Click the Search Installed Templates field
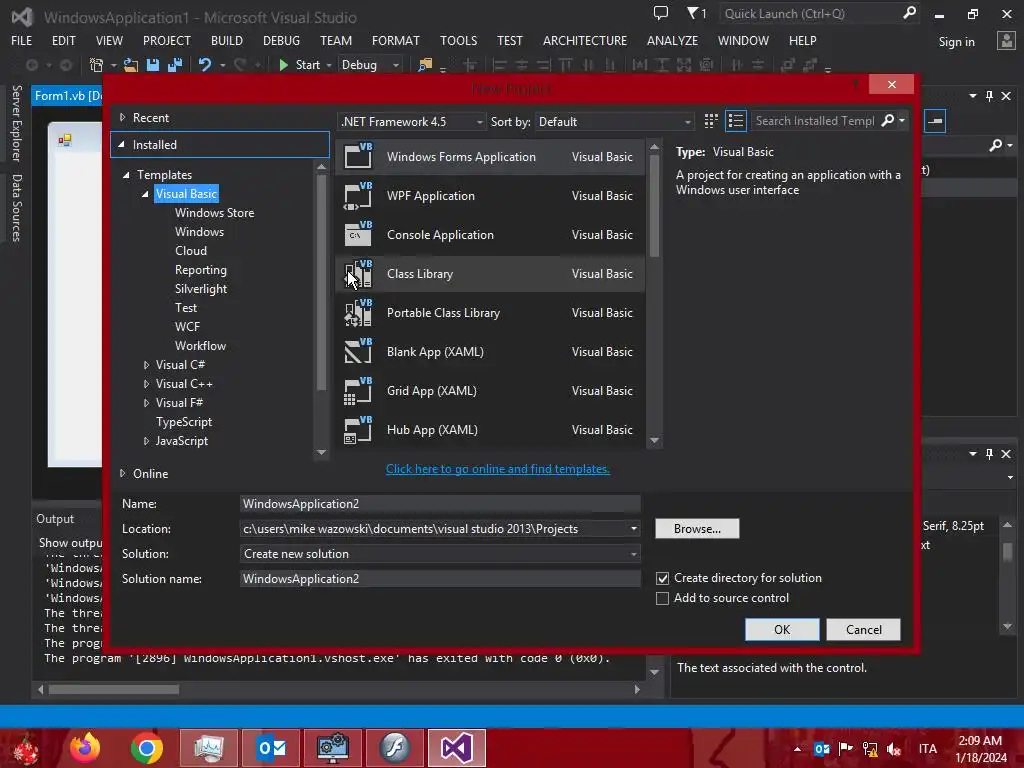Screen dimensions: 1024x768 tap(815, 121)
